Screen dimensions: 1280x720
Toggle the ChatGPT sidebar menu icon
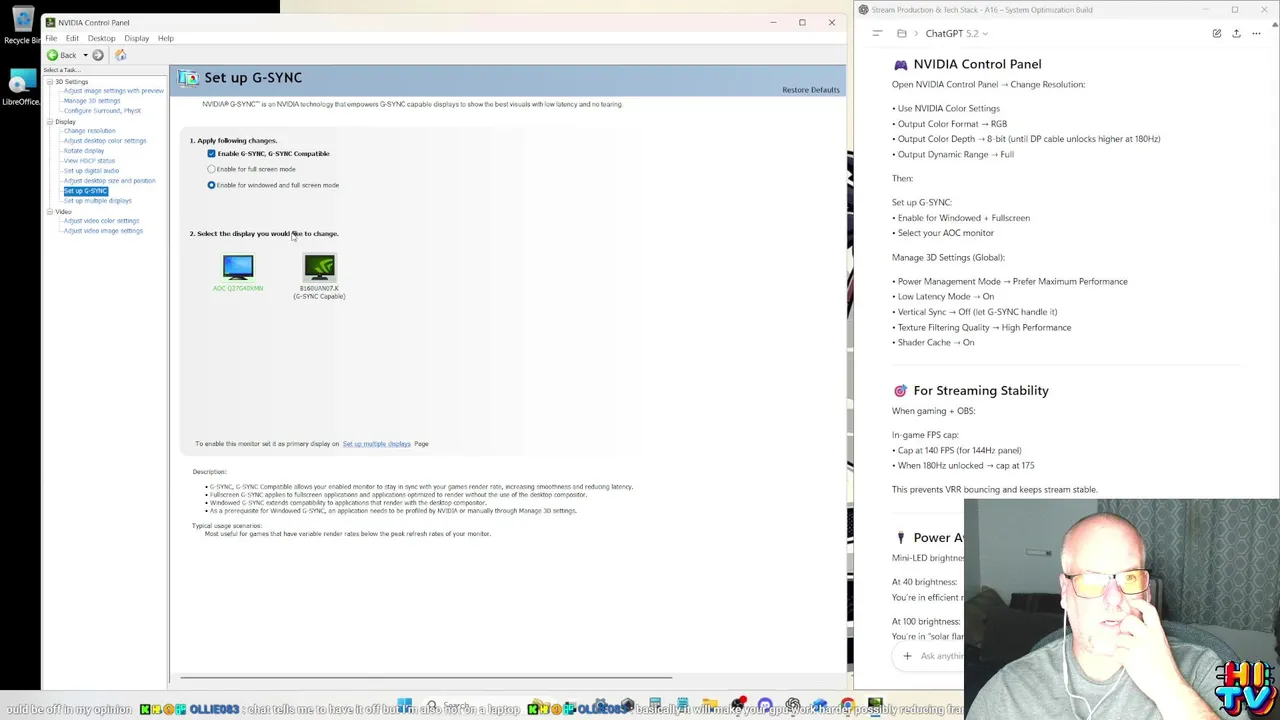click(877, 33)
